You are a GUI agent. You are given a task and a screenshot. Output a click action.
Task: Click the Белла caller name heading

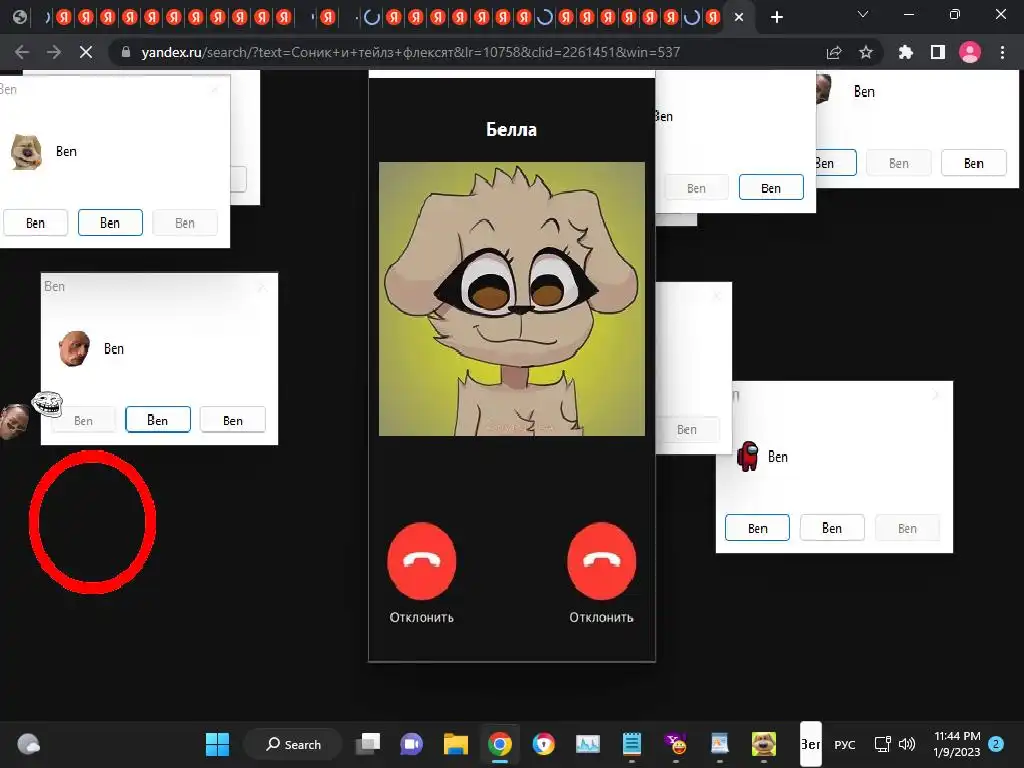click(511, 129)
